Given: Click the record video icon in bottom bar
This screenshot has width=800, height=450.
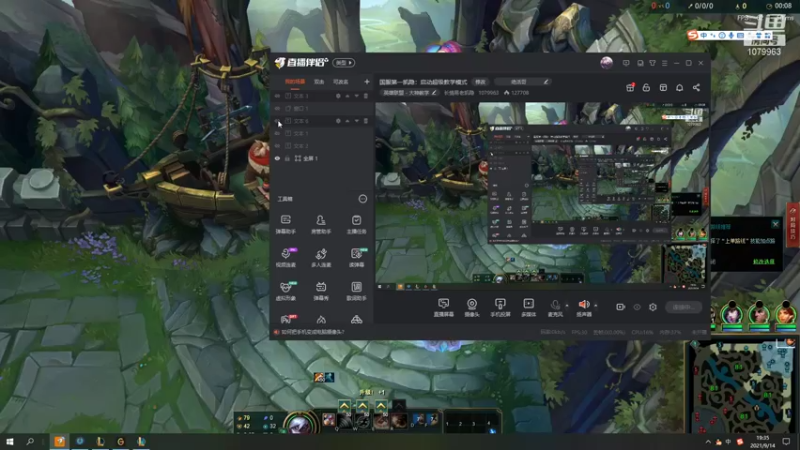Looking at the screenshot, I should [620, 307].
